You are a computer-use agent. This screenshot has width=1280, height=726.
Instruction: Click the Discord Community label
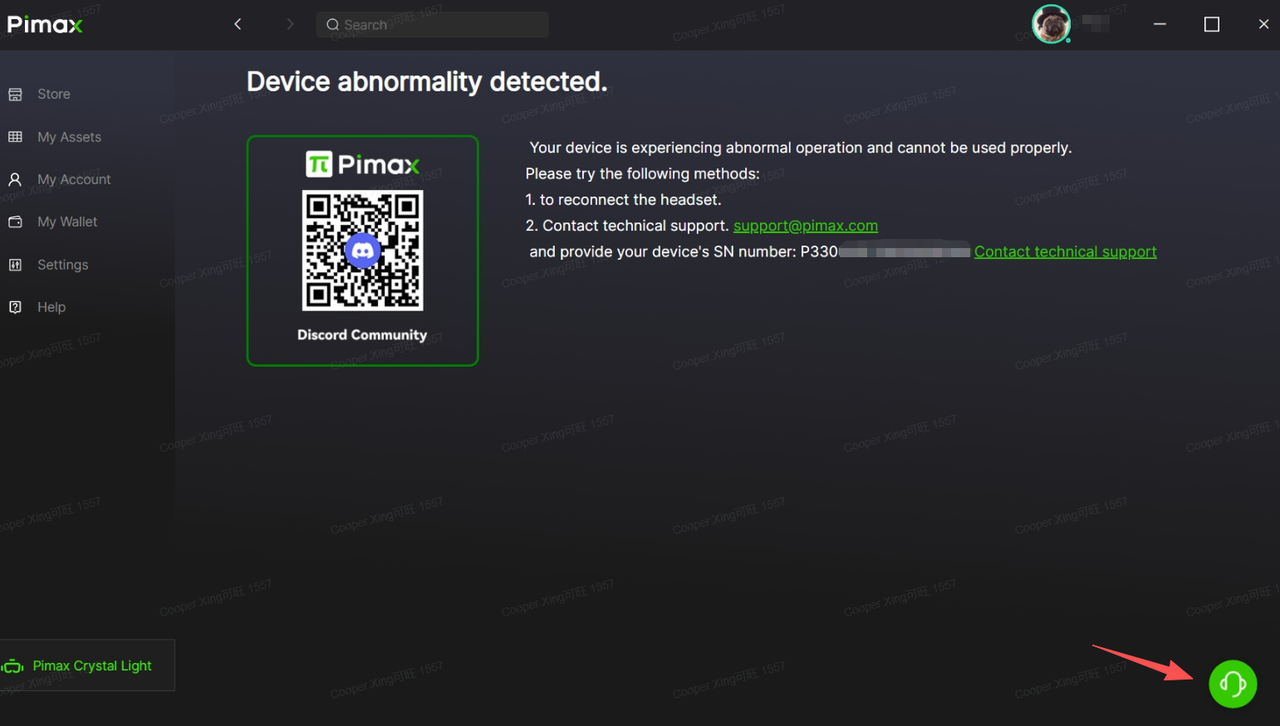[362, 335]
